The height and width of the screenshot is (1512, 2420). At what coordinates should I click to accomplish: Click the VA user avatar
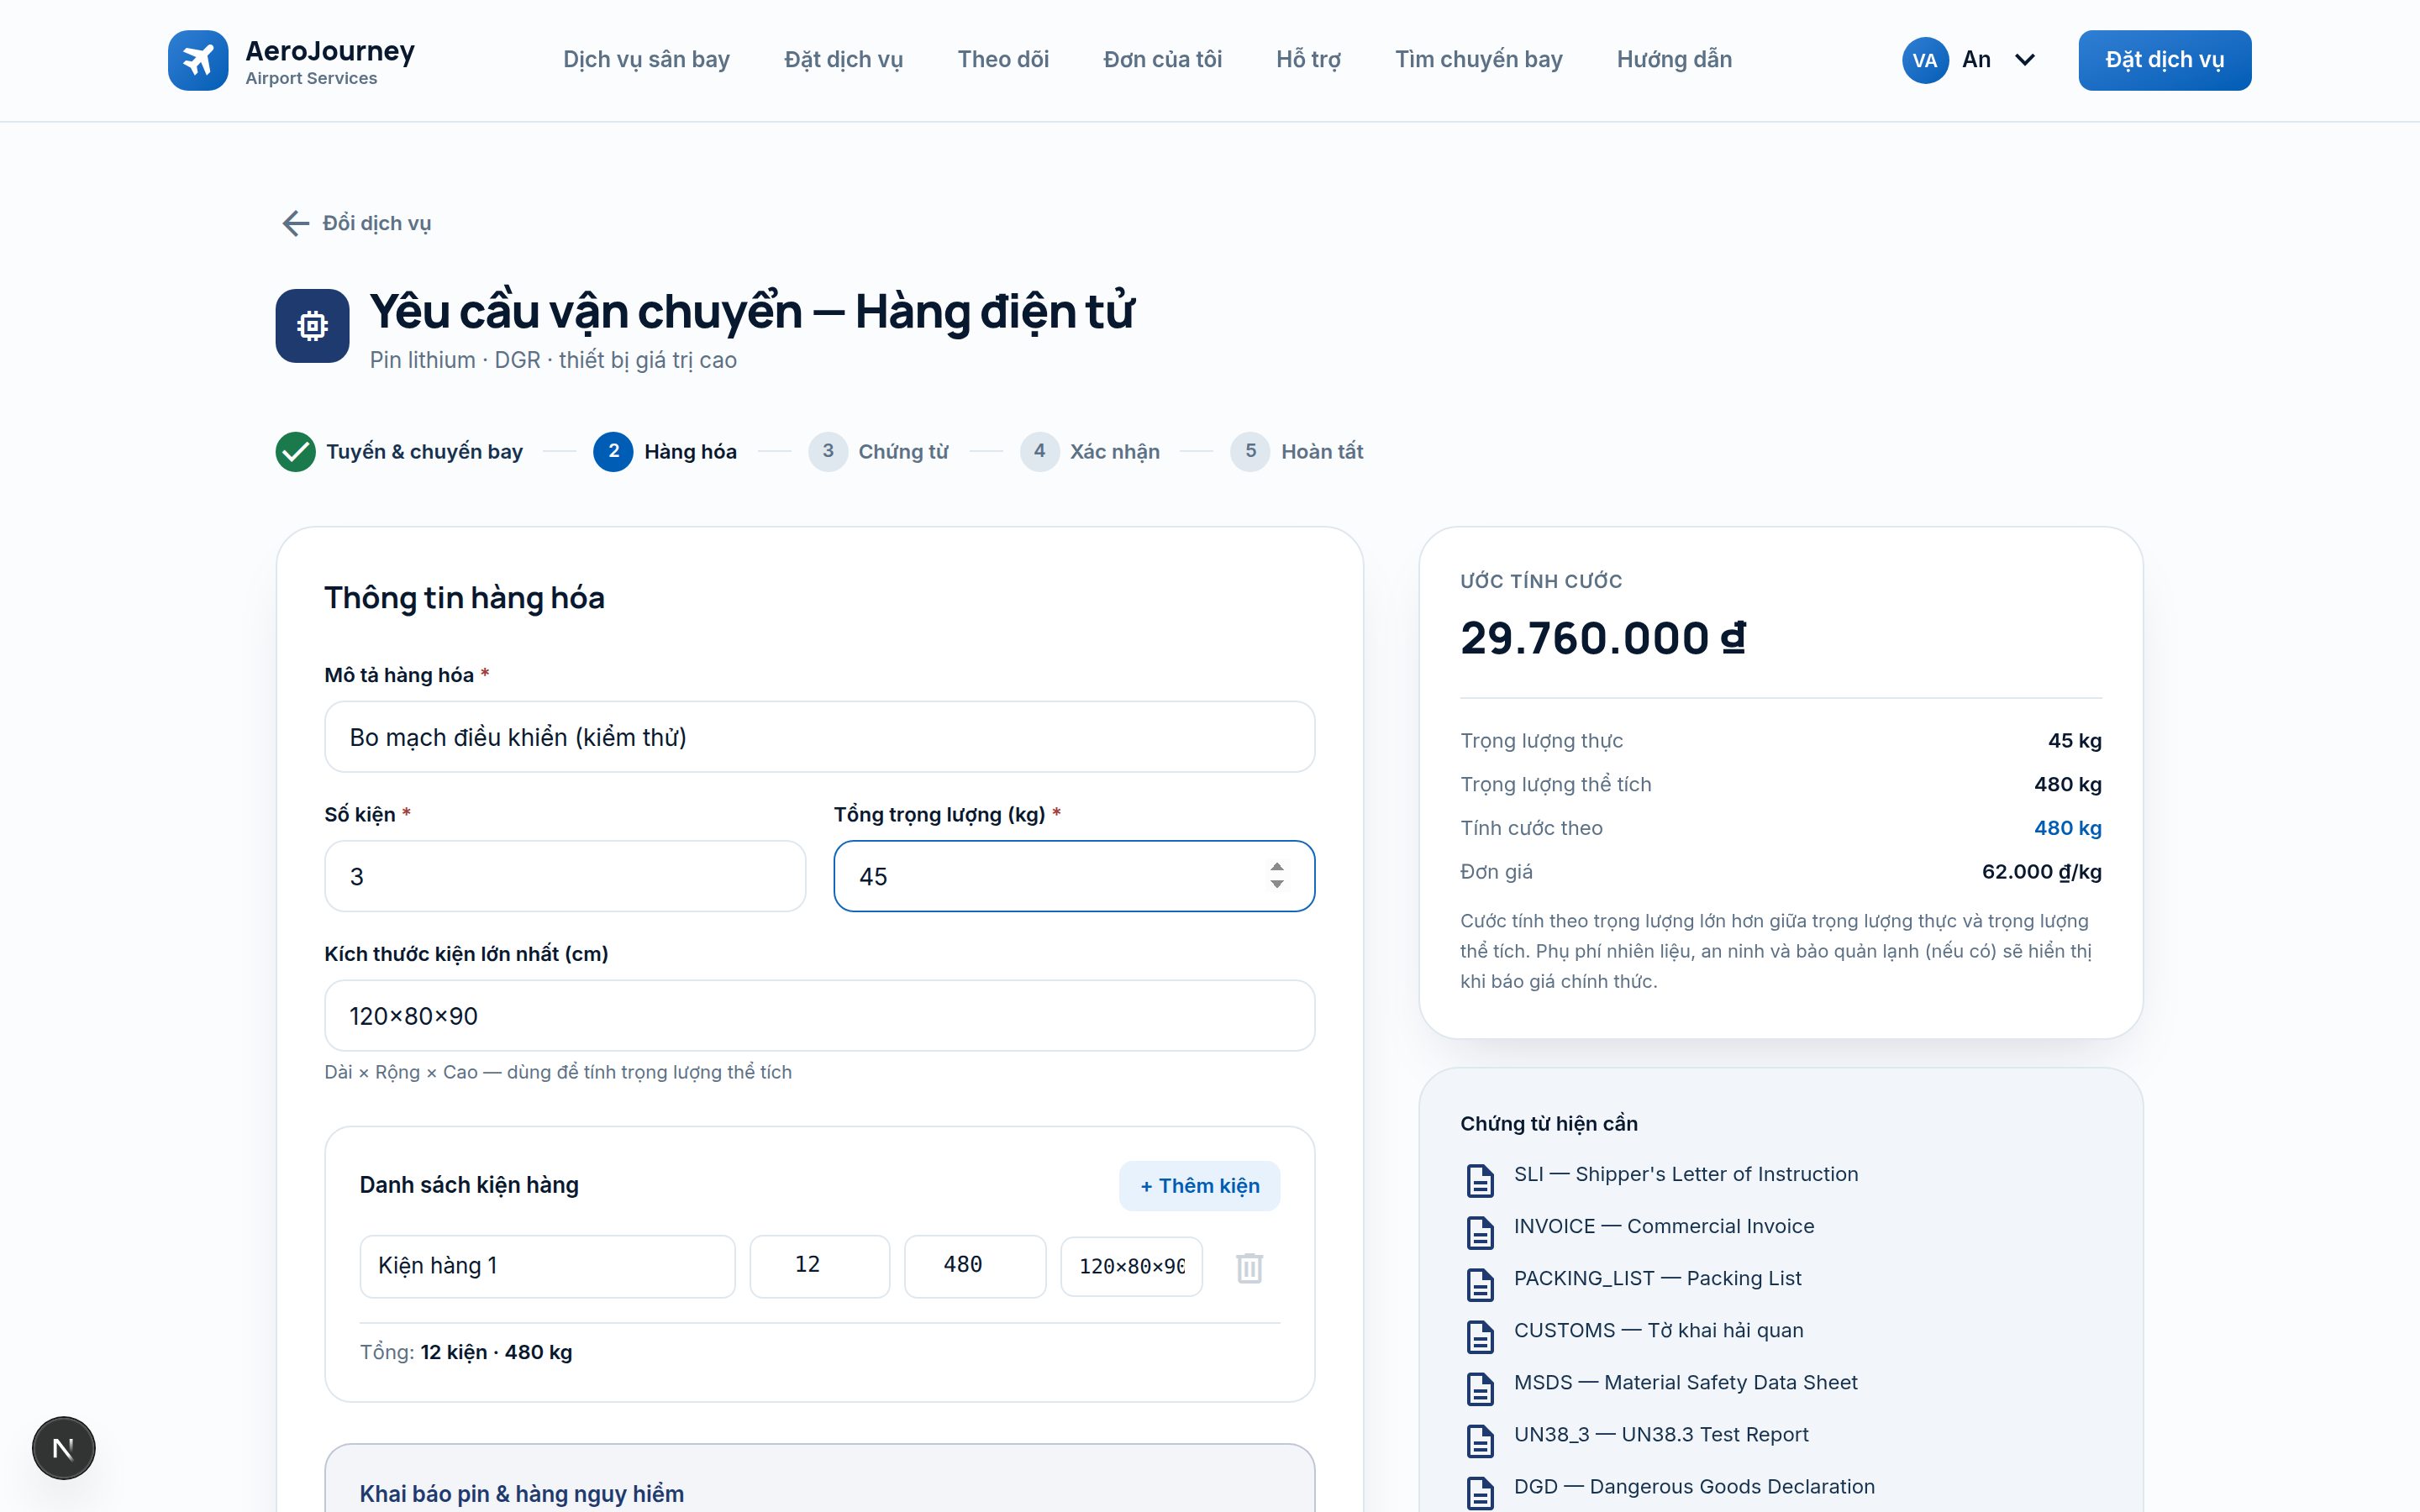point(1925,60)
